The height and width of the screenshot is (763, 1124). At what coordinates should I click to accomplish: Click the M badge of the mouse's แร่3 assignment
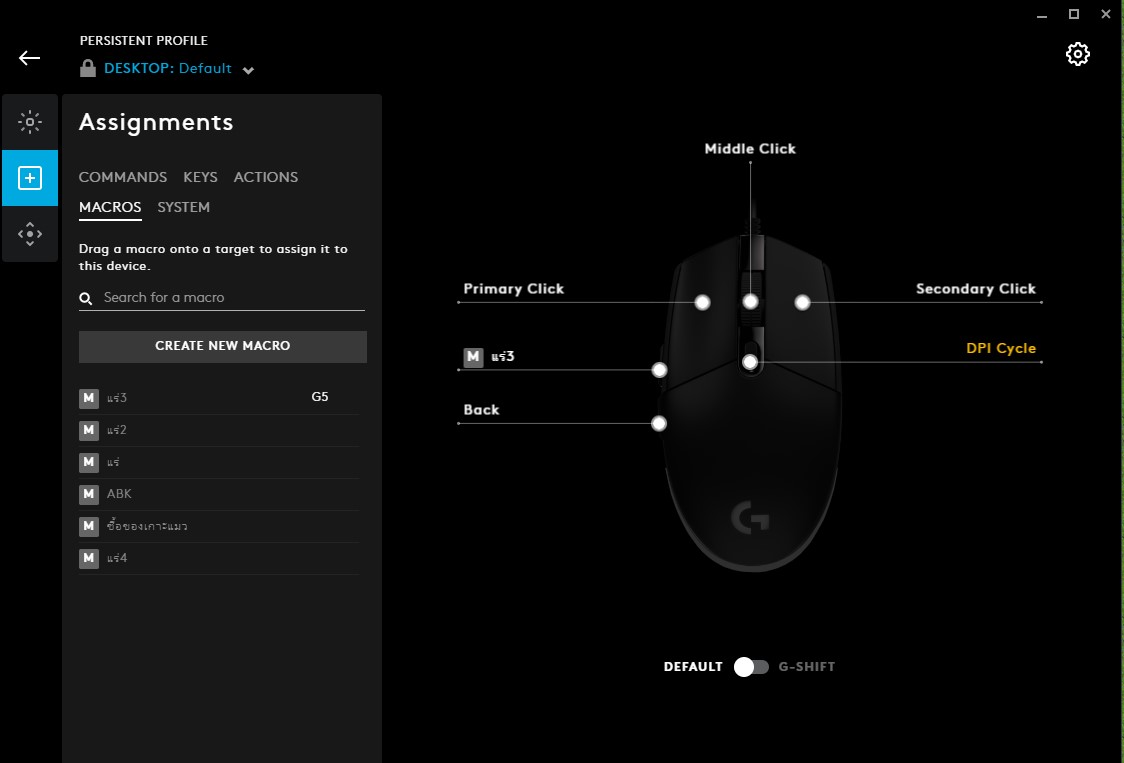click(x=473, y=356)
